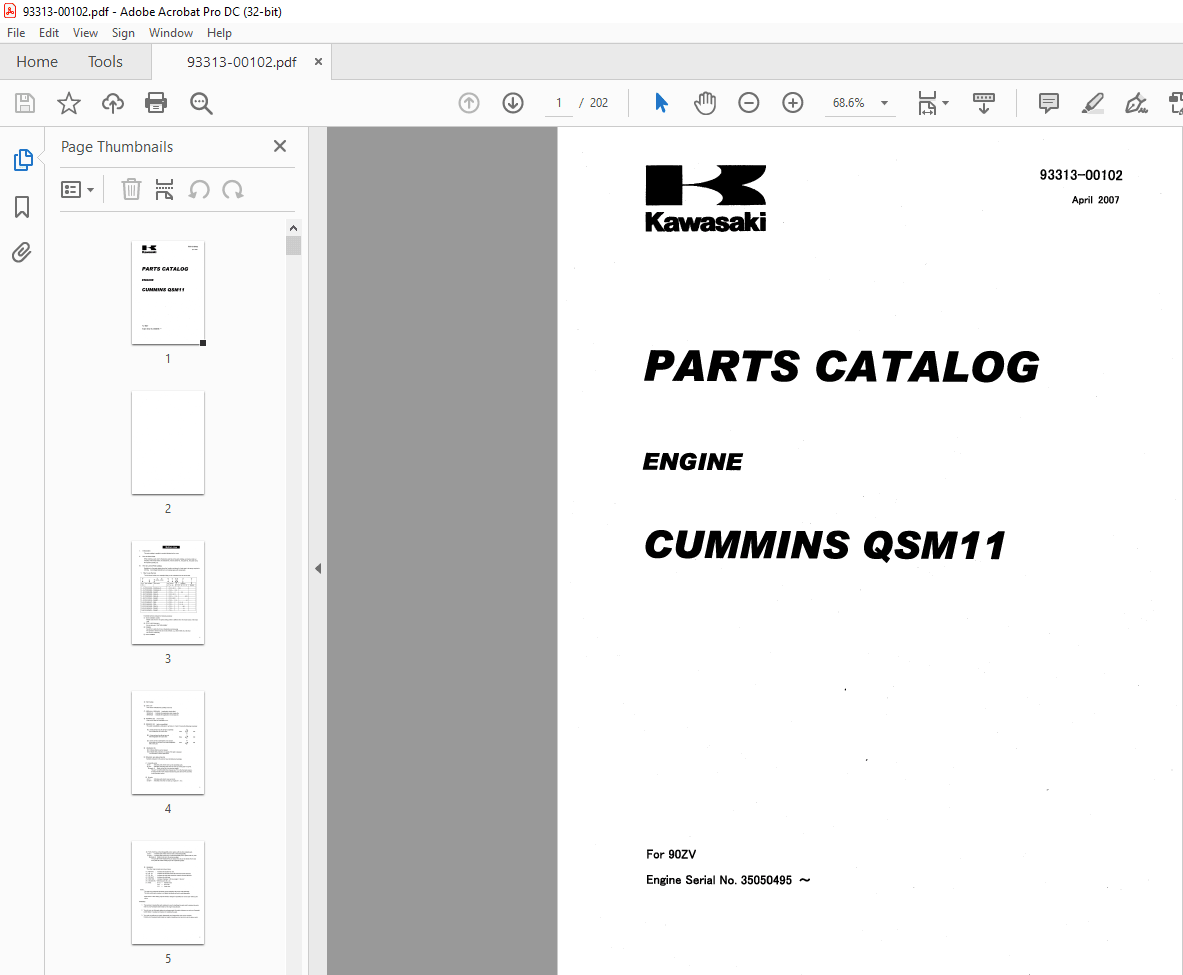The image size is (1183, 975).
Task: Select the Highlight tool
Action: coord(1092,102)
